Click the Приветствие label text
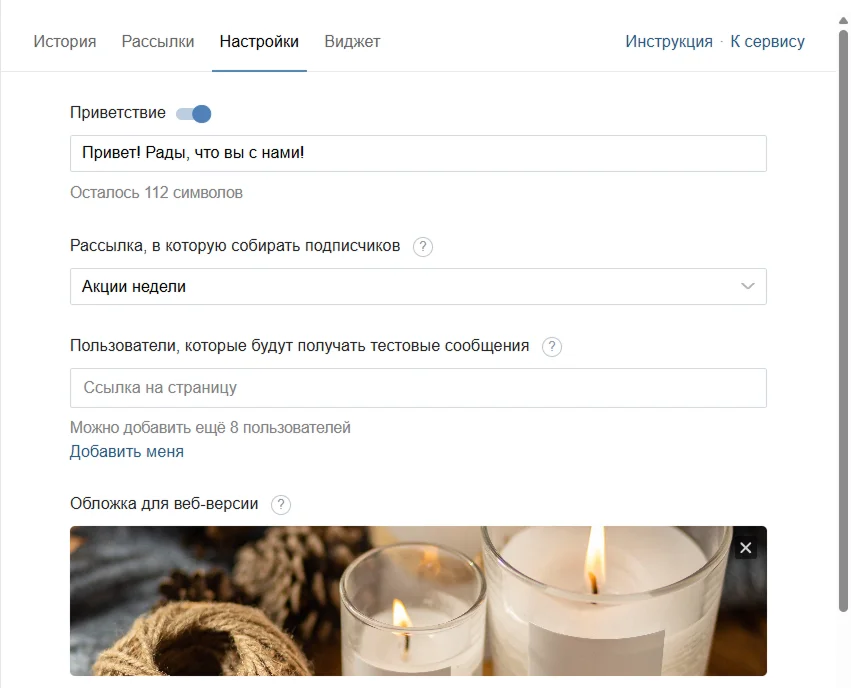 (118, 112)
